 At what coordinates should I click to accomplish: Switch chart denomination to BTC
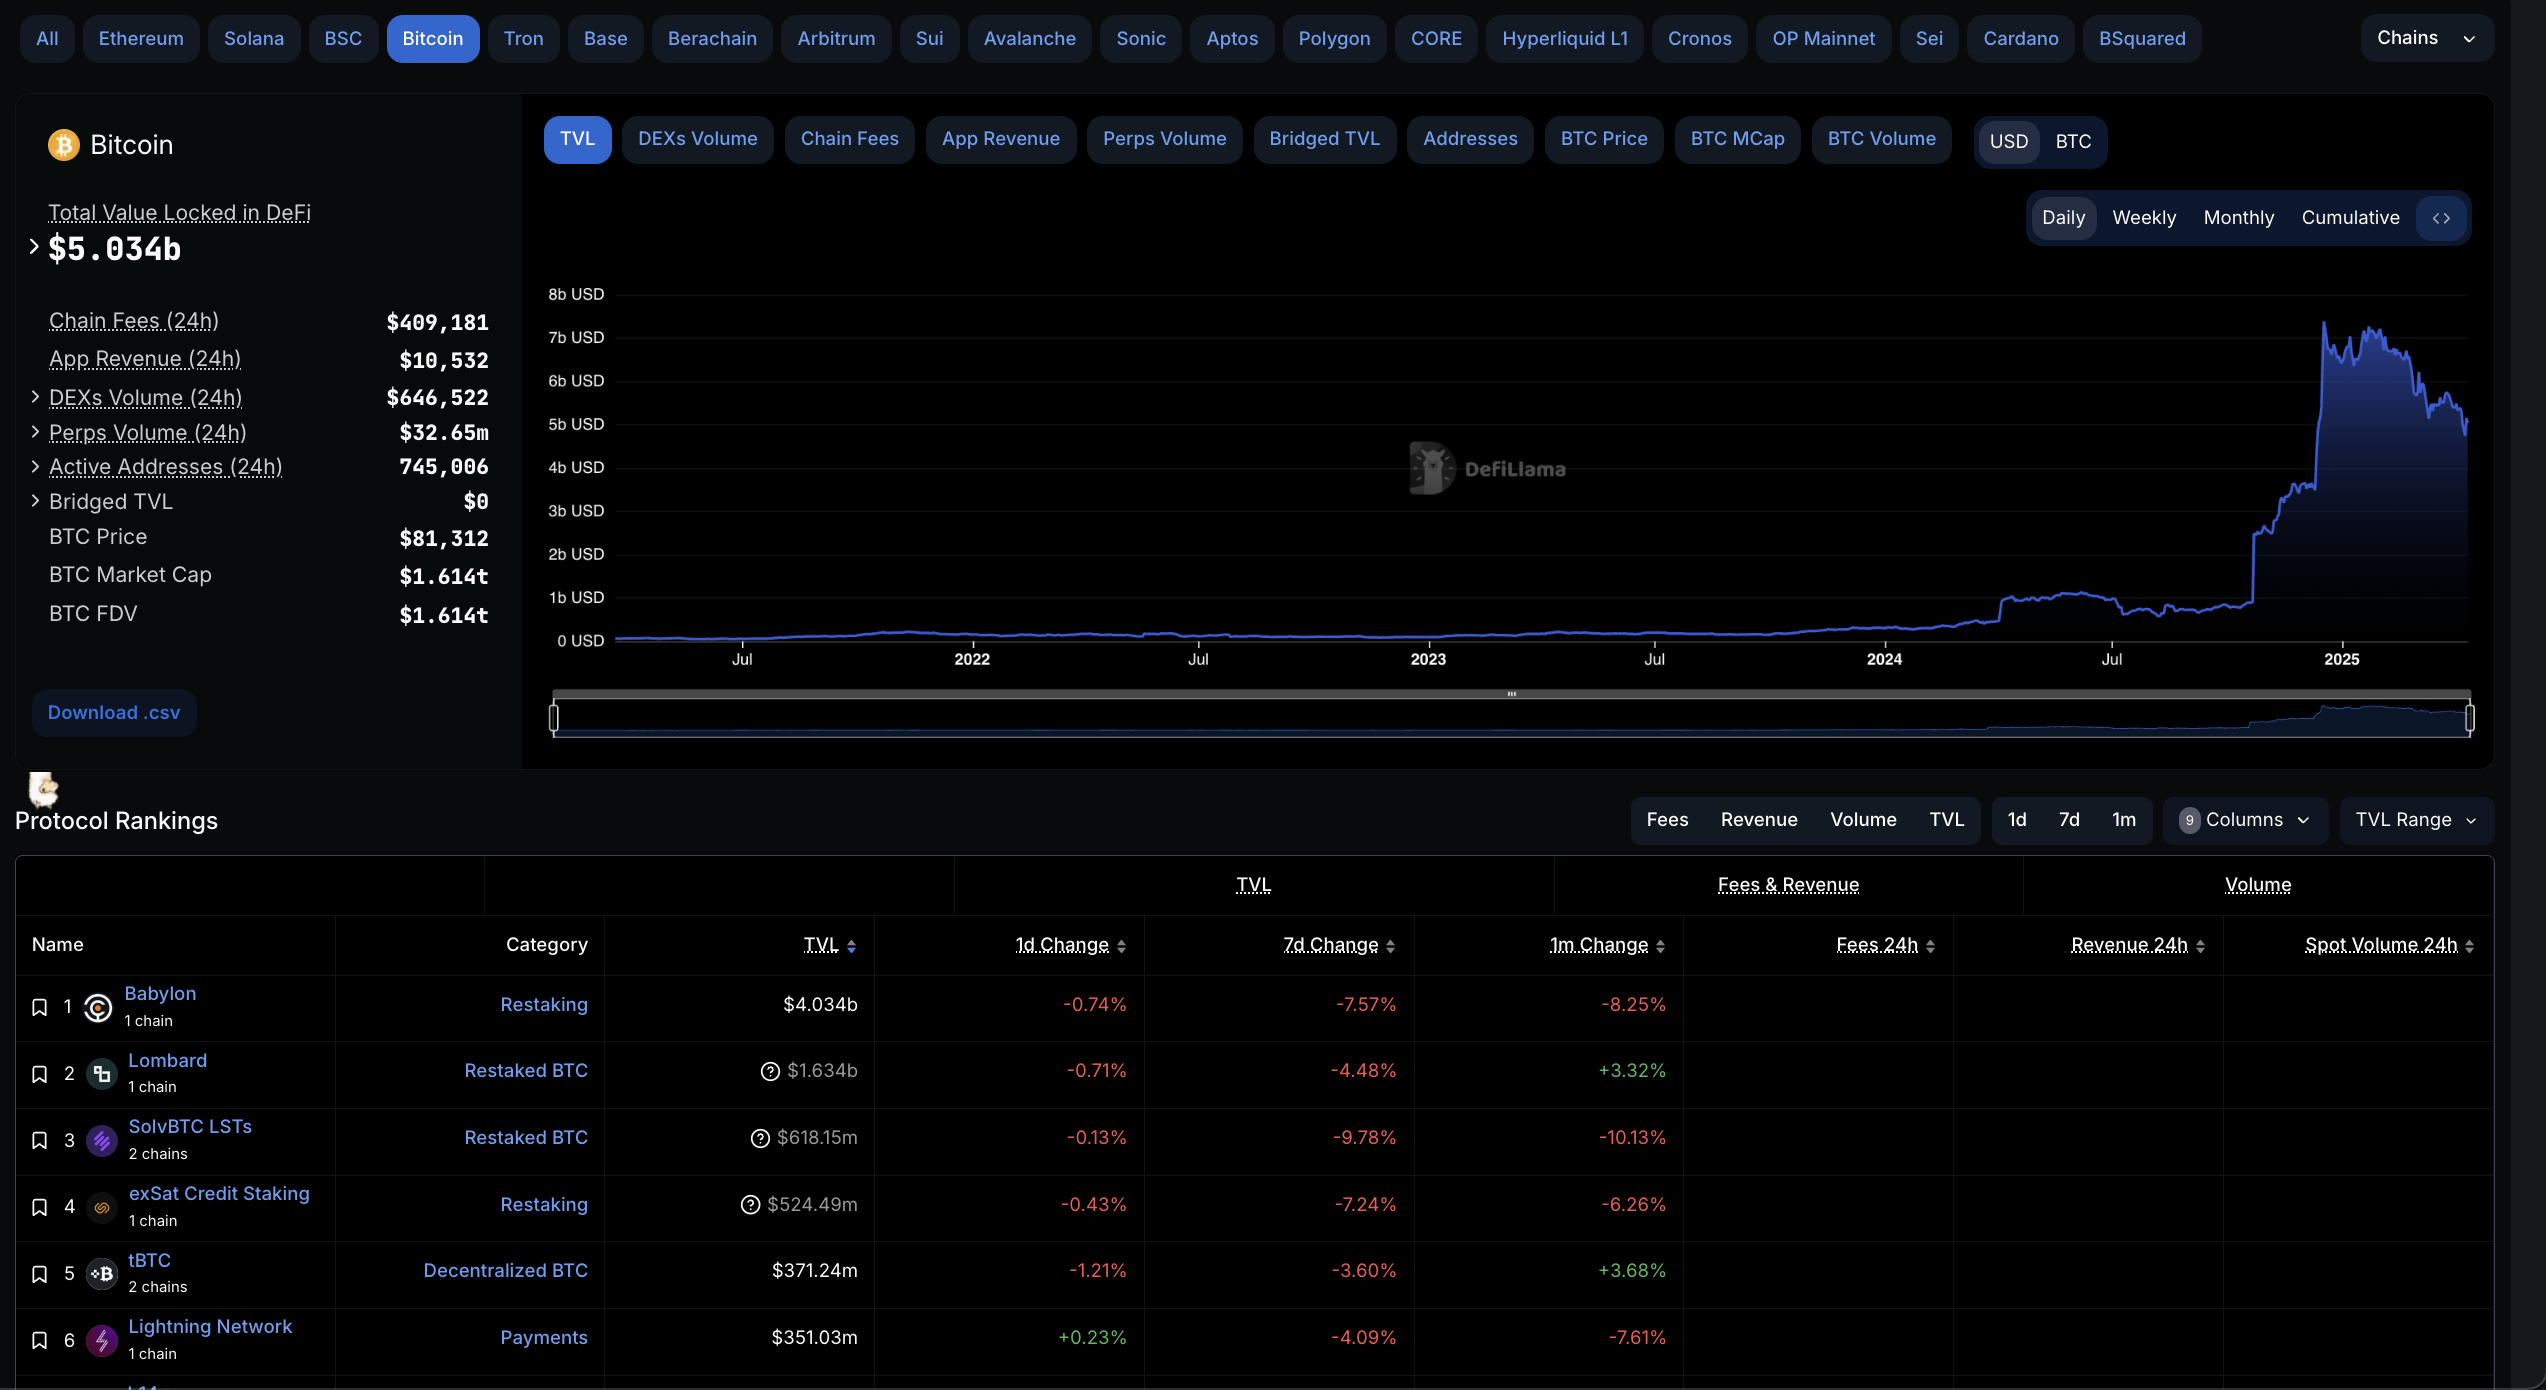coord(2073,142)
